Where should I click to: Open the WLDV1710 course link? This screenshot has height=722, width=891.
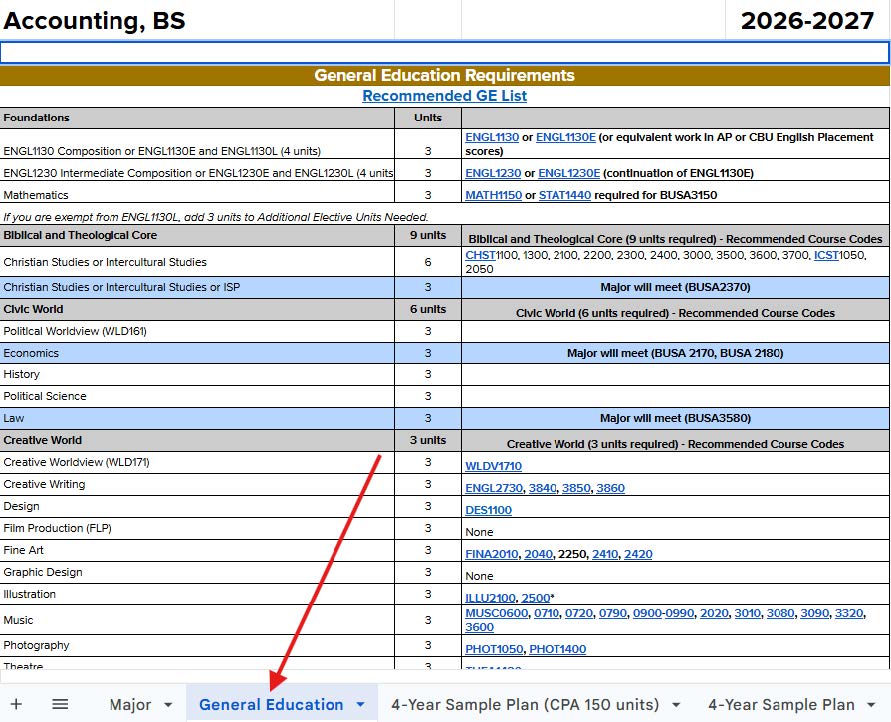pos(493,466)
